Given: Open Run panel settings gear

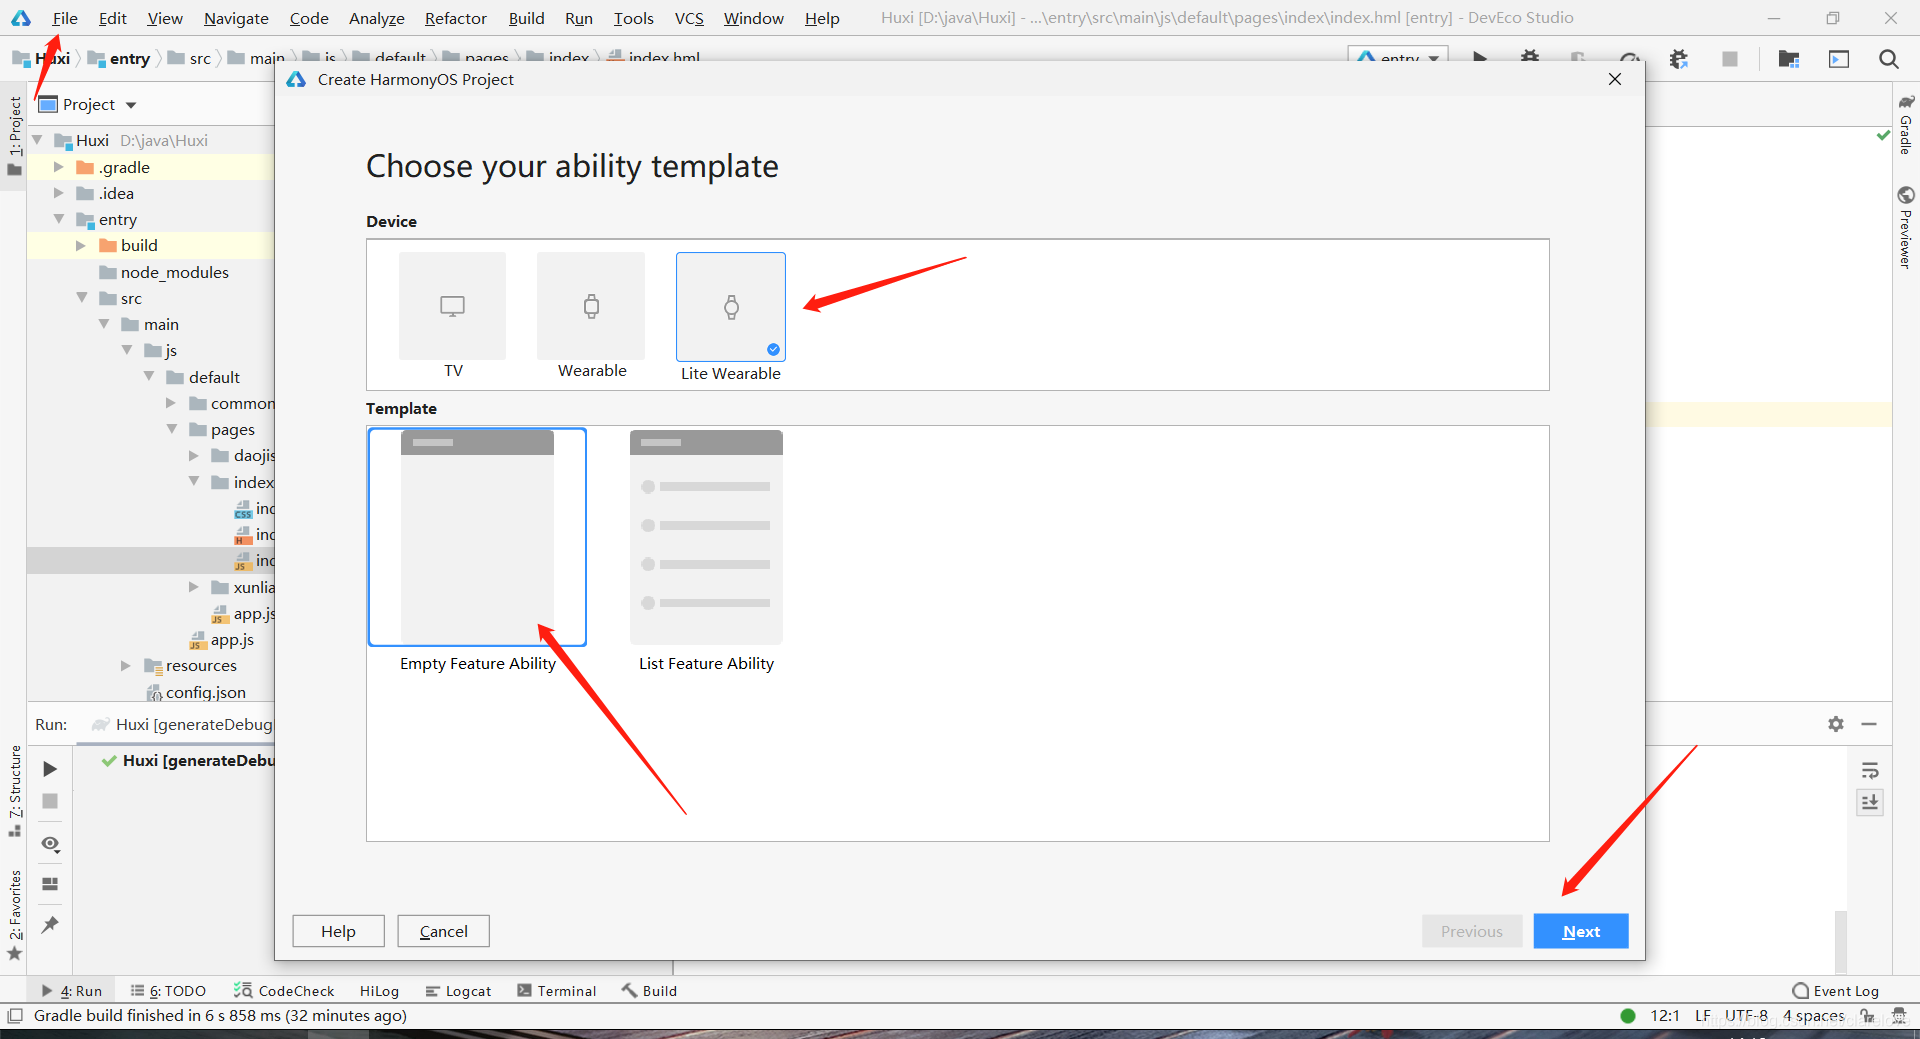Looking at the screenshot, I should [1836, 724].
